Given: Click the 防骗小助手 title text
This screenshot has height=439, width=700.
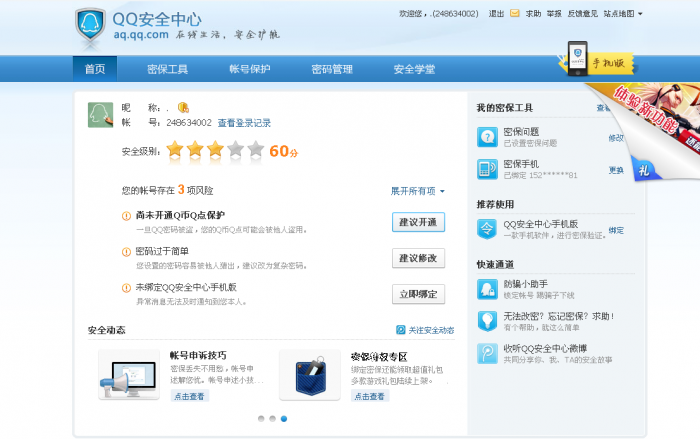Looking at the screenshot, I should 525,284.
